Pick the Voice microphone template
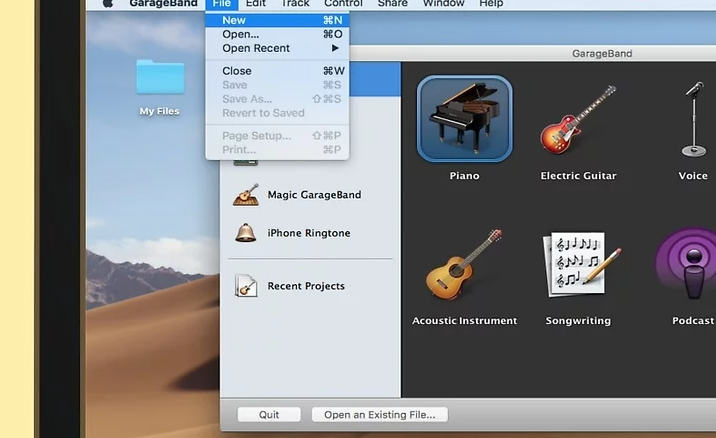This screenshot has height=438, width=716. pos(694,120)
